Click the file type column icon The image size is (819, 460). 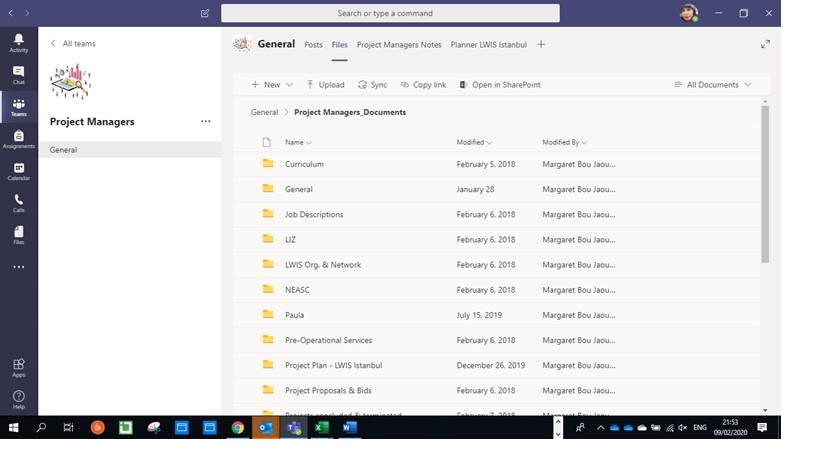point(266,142)
